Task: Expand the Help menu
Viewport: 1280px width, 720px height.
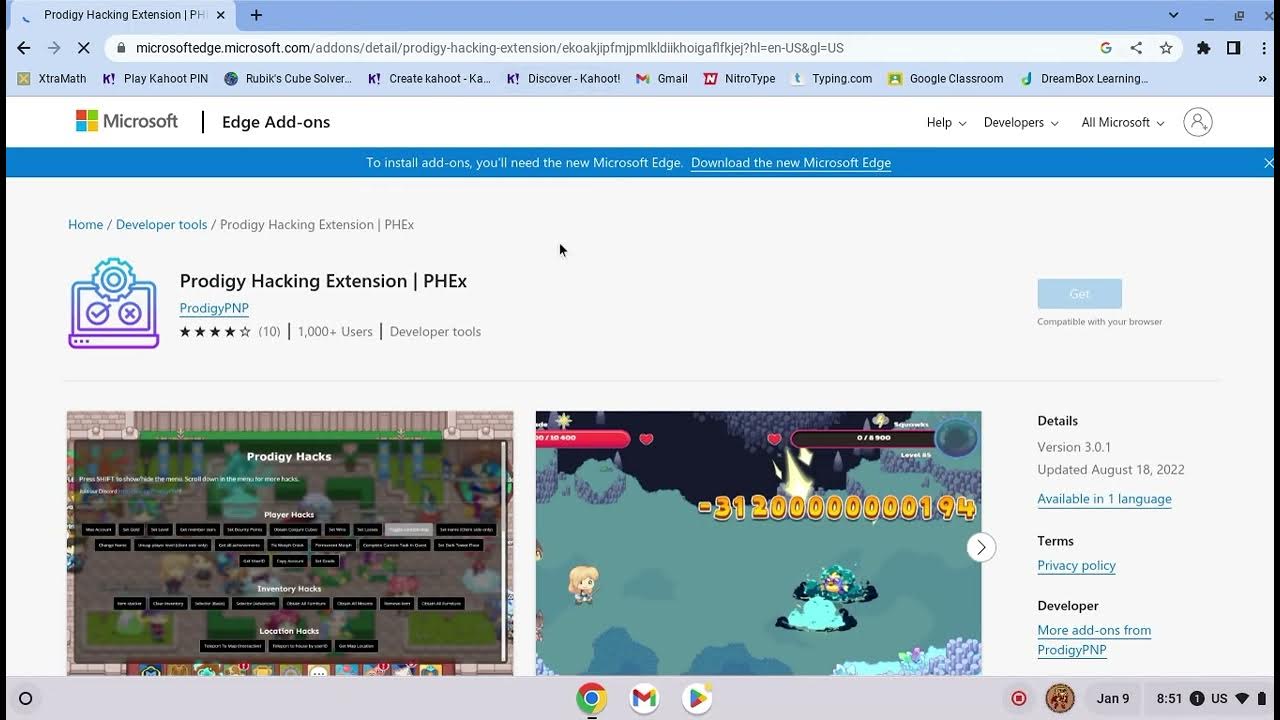Action: pyautogui.click(x=946, y=122)
